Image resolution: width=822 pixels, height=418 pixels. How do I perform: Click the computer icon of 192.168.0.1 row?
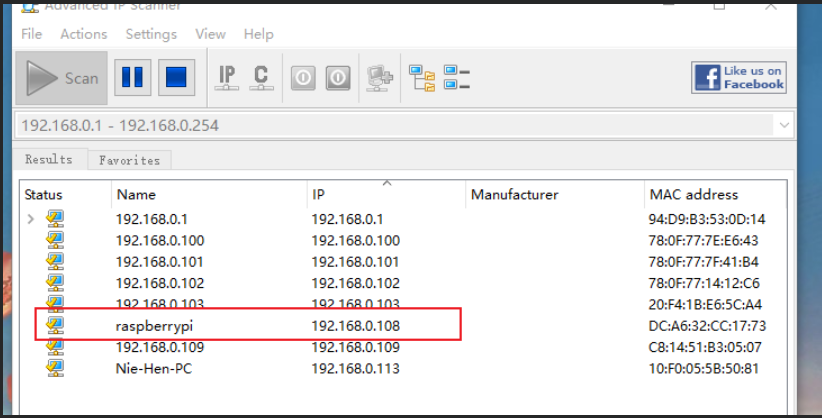[55, 219]
